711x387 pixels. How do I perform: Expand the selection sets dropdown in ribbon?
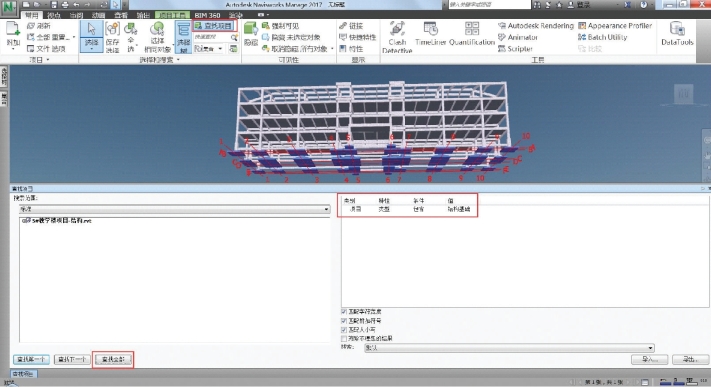(209, 49)
